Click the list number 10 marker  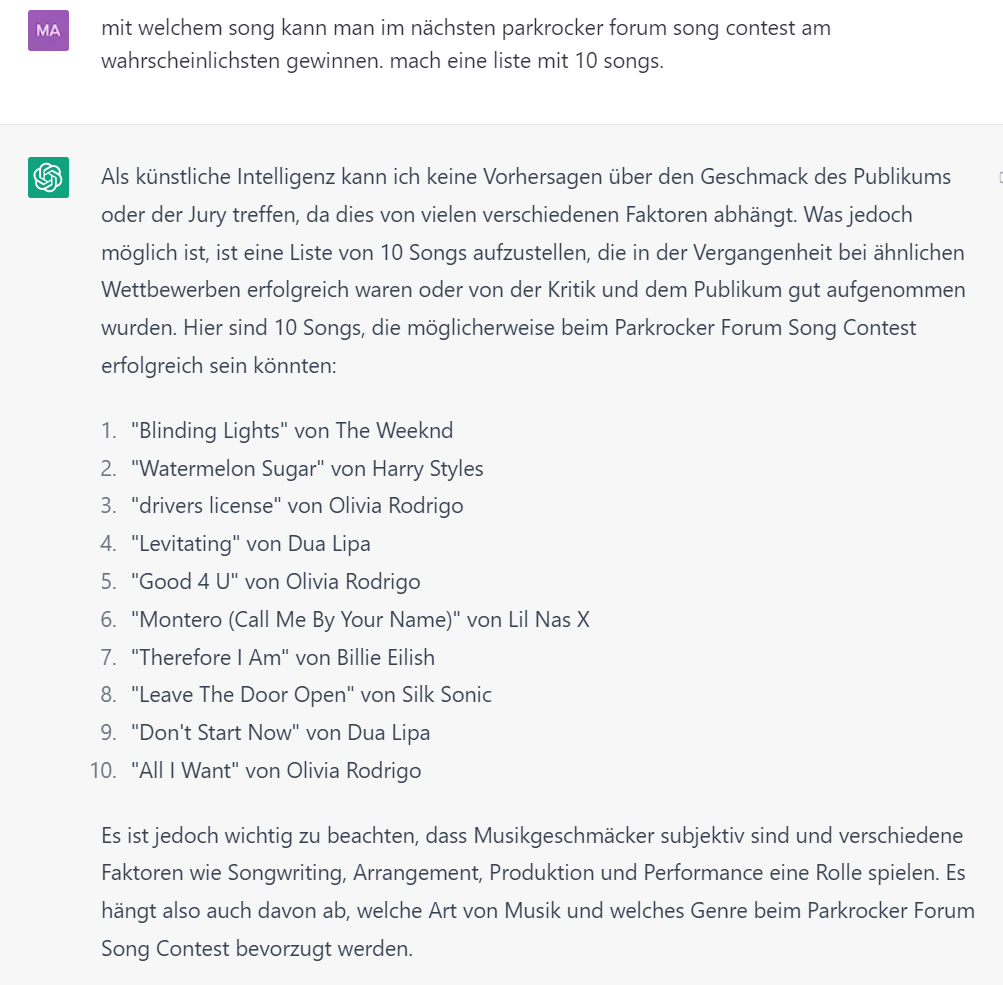point(104,771)
